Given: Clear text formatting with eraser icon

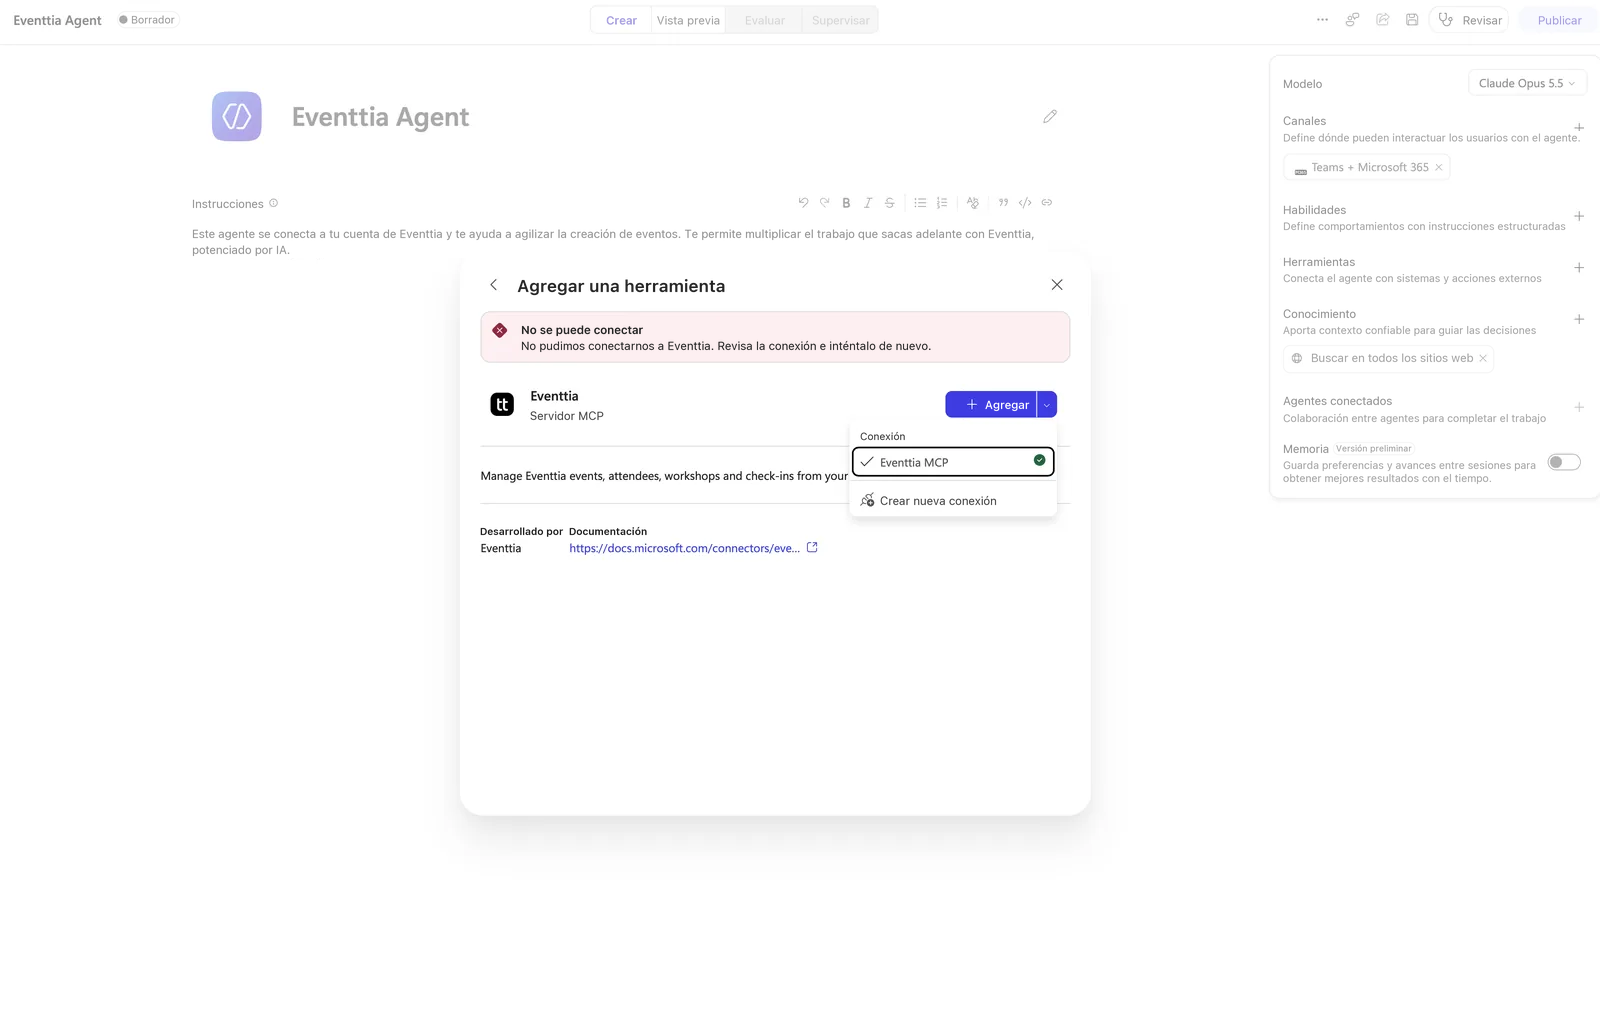Looking at the screenshot, I should (x=973, y=203).
